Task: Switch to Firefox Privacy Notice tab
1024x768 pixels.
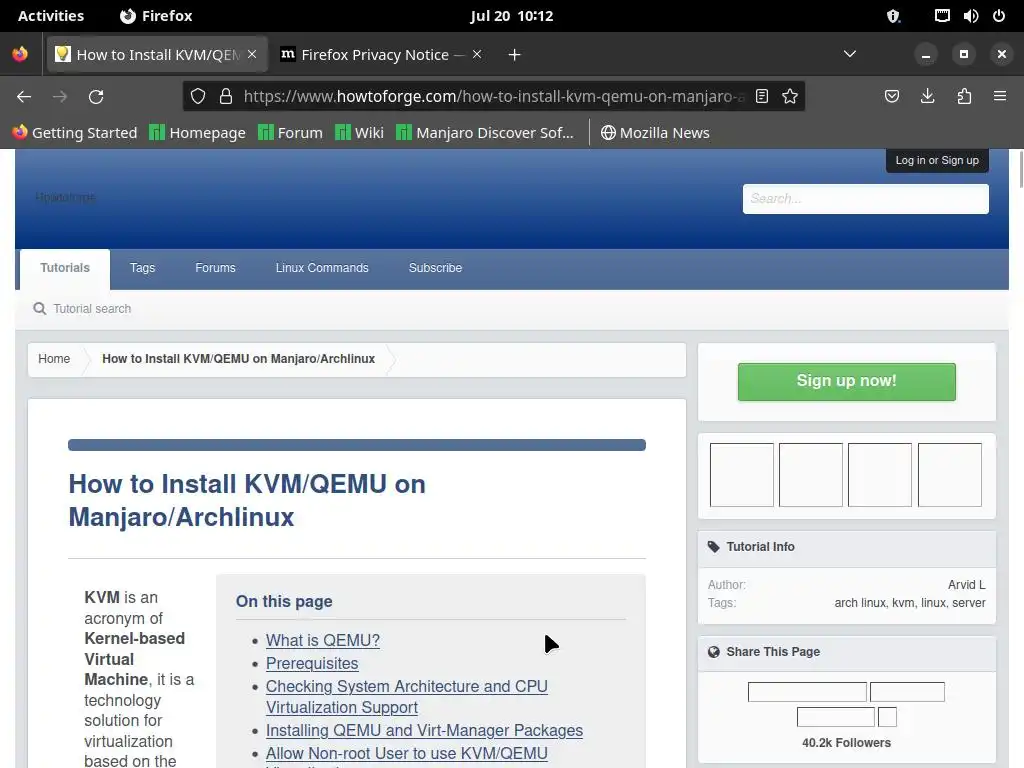Action: (381, 55)
